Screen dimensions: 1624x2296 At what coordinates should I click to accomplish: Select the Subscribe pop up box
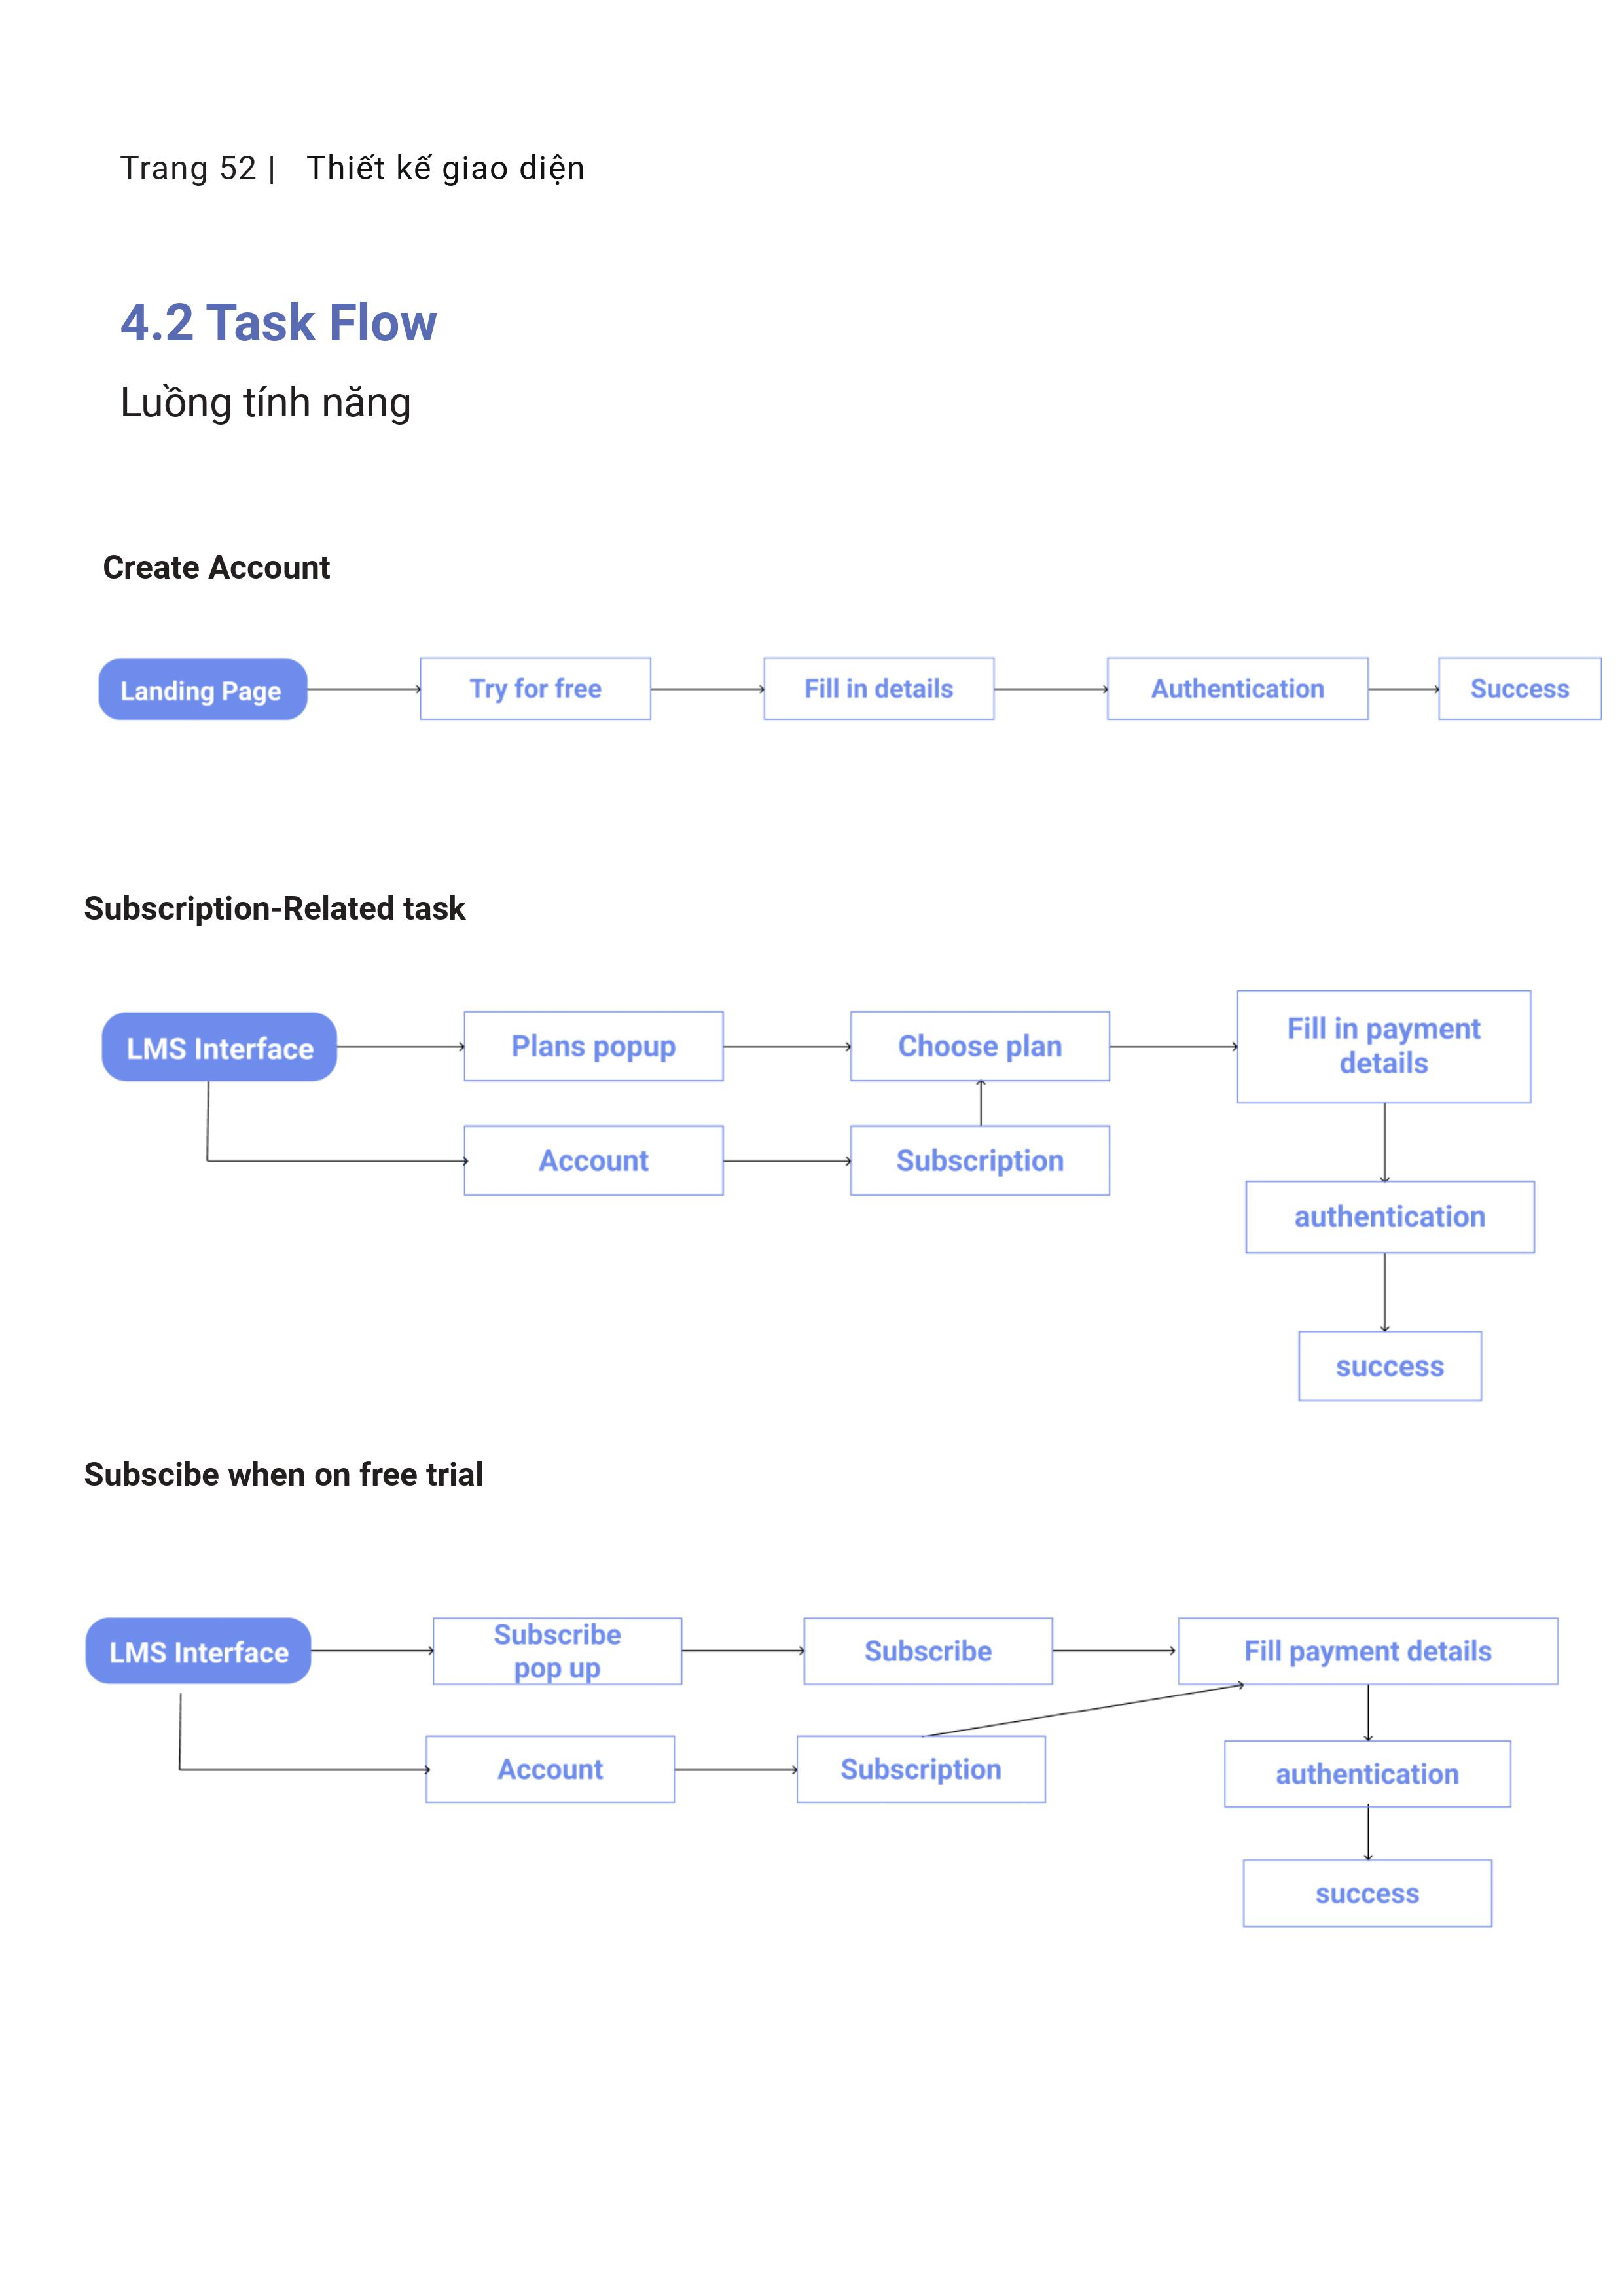(x=557, y=1651)
